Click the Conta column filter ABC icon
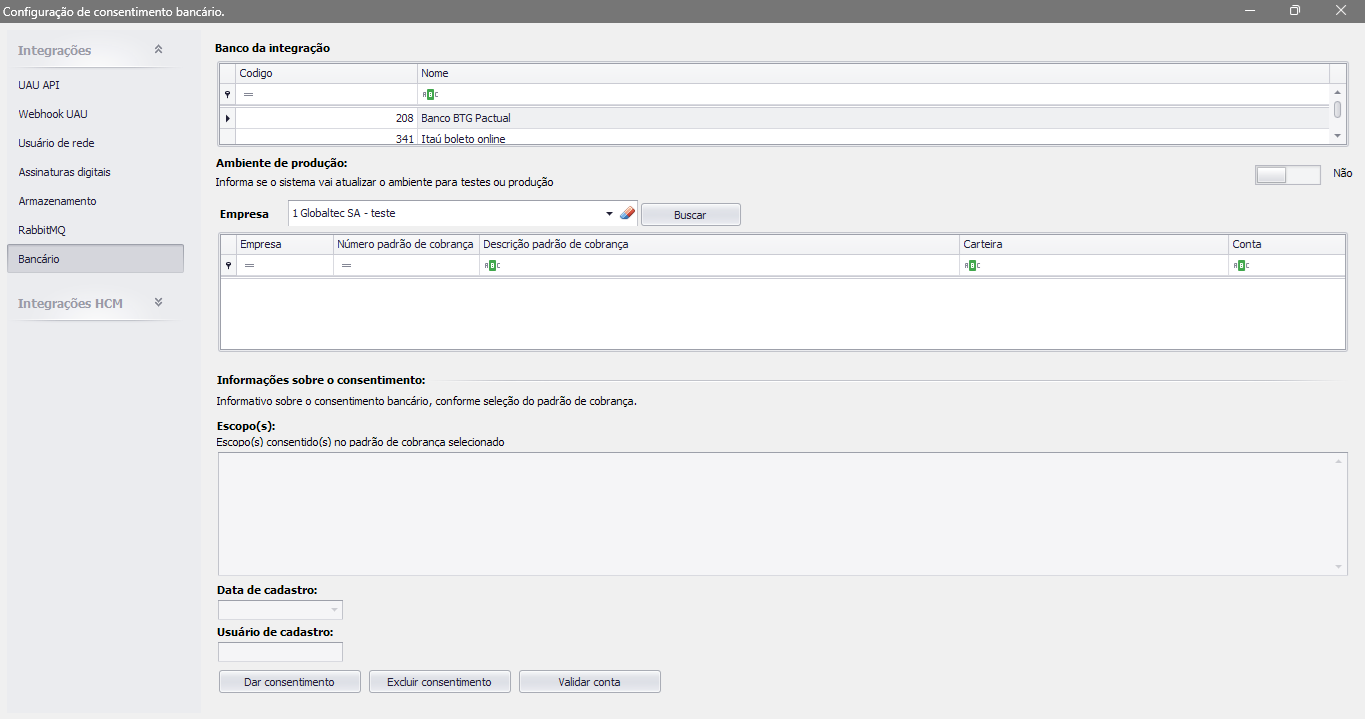The width and height of the screenshot is (1365, 719). pyautogui.click(x=1241, y=265)
